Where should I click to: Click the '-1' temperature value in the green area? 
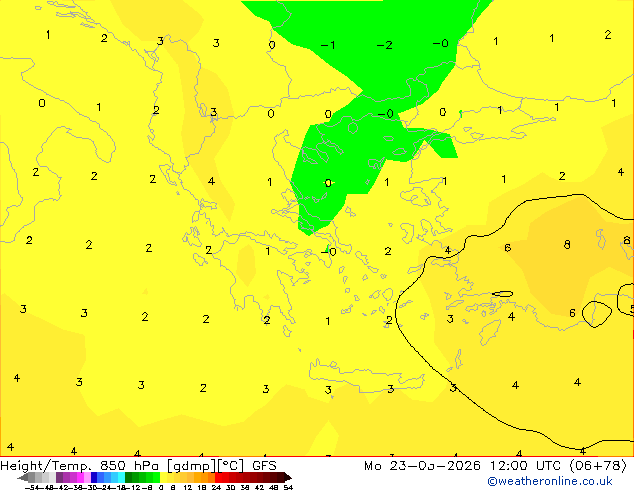click(328, 45)
